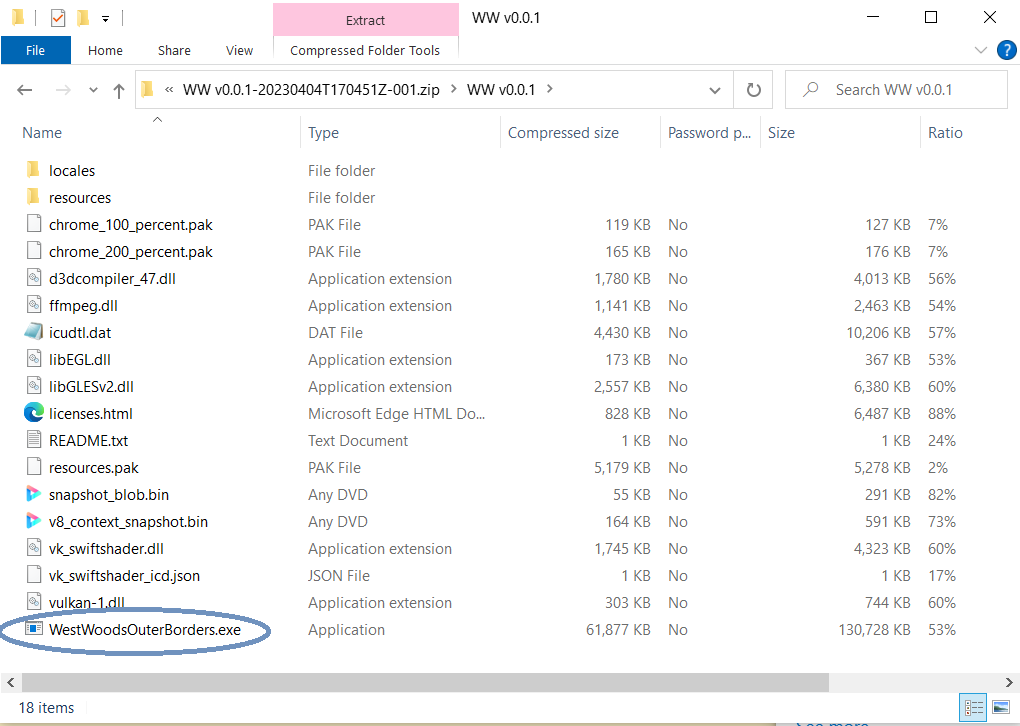
Task: Click the WW v0.0.1 breadcrumb segment
Action: [x=501, y=90]
